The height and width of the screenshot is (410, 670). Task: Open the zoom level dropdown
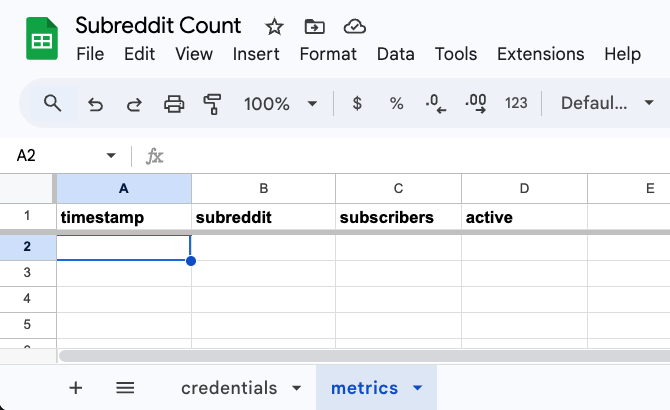coord(281,103)
